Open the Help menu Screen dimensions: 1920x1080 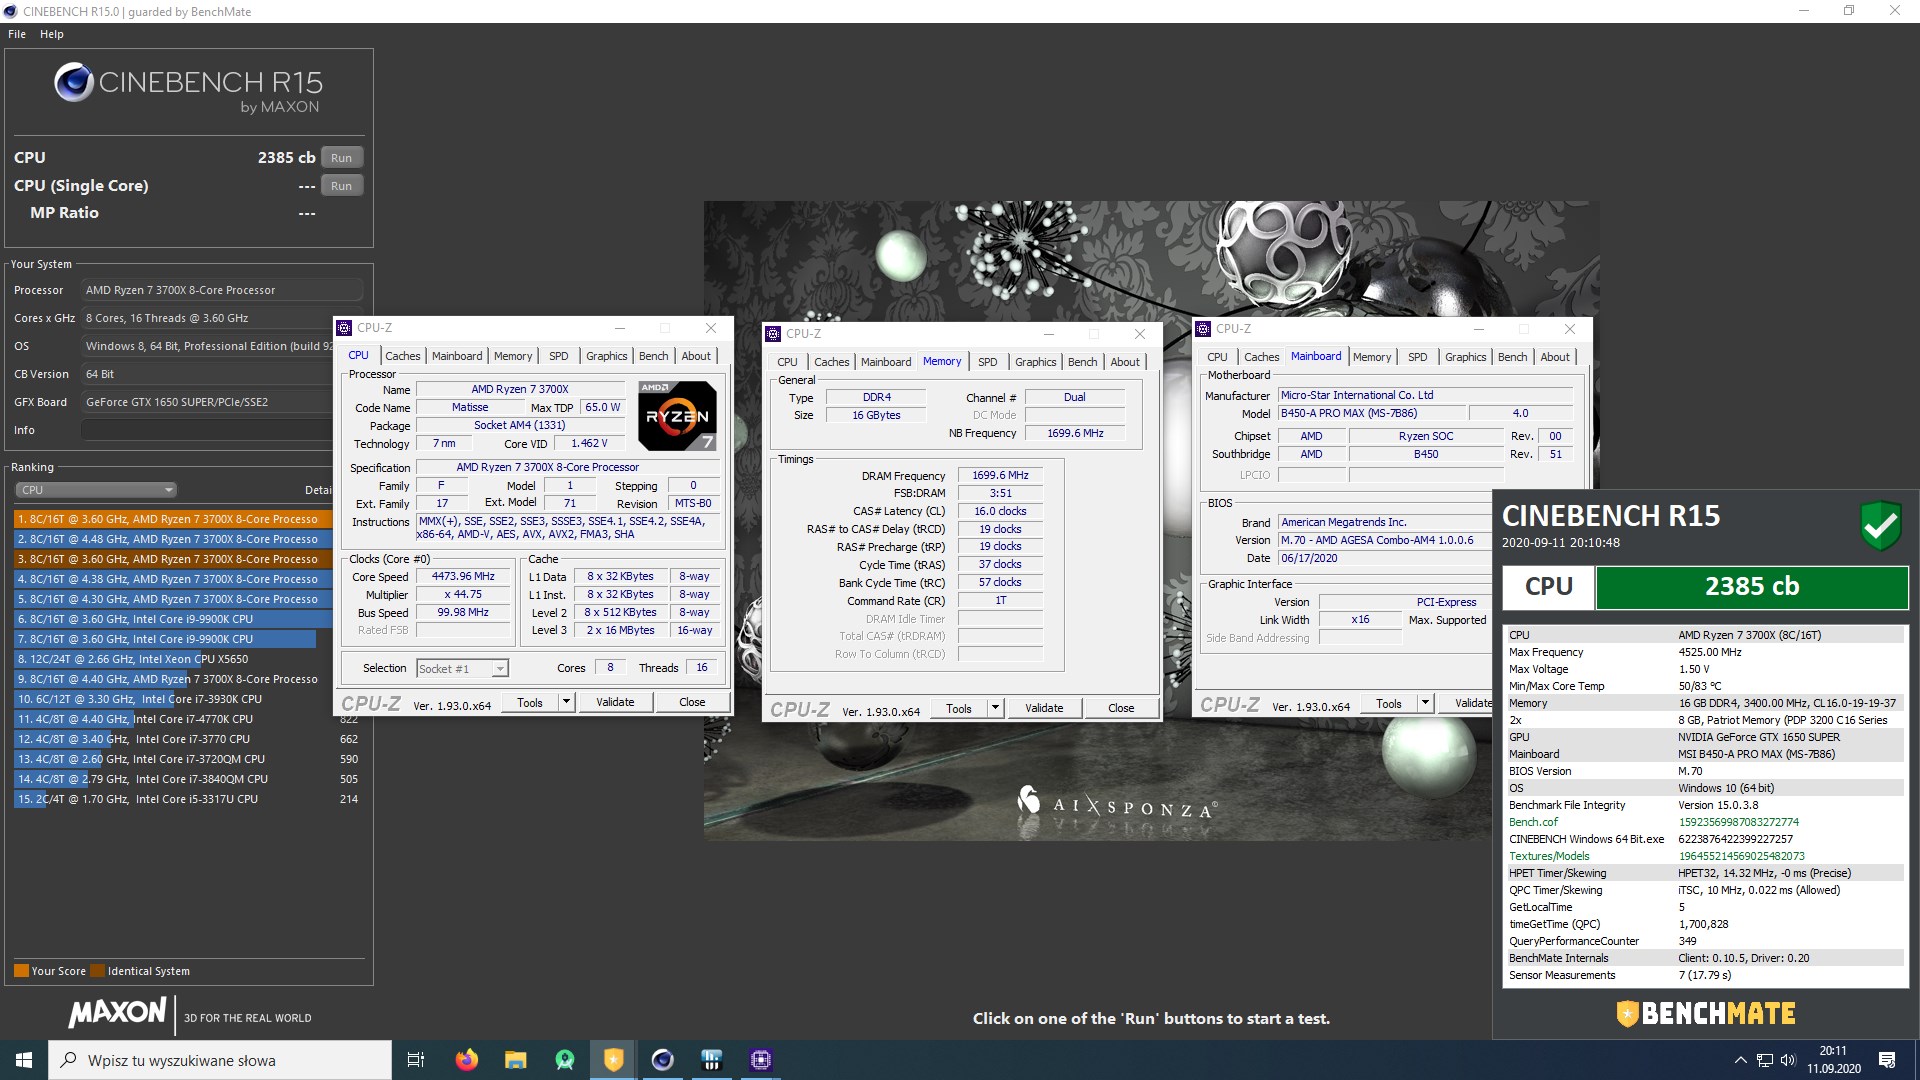point(52,34)
